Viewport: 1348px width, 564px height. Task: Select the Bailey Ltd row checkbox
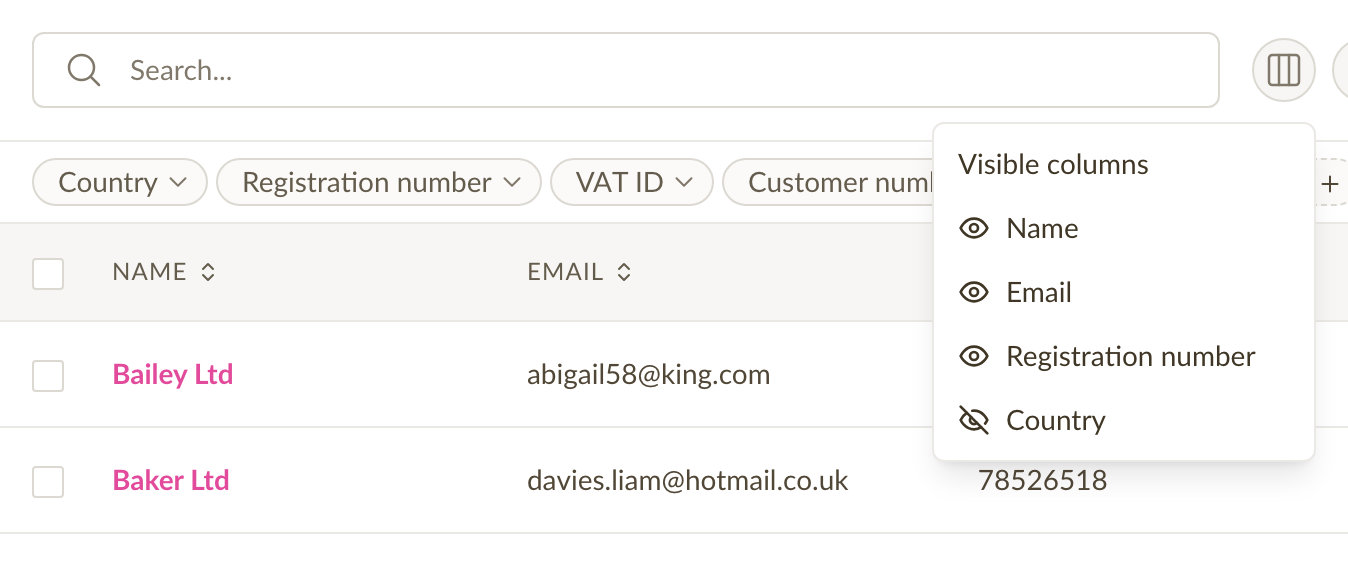point(48,376)
